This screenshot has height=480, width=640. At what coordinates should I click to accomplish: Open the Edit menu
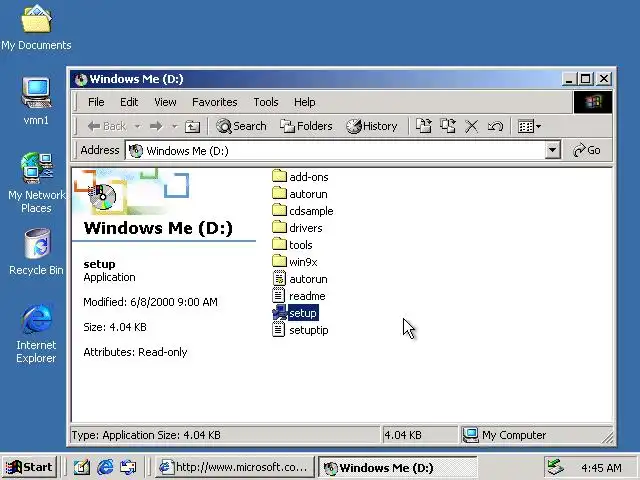click(x=129, y=102)
